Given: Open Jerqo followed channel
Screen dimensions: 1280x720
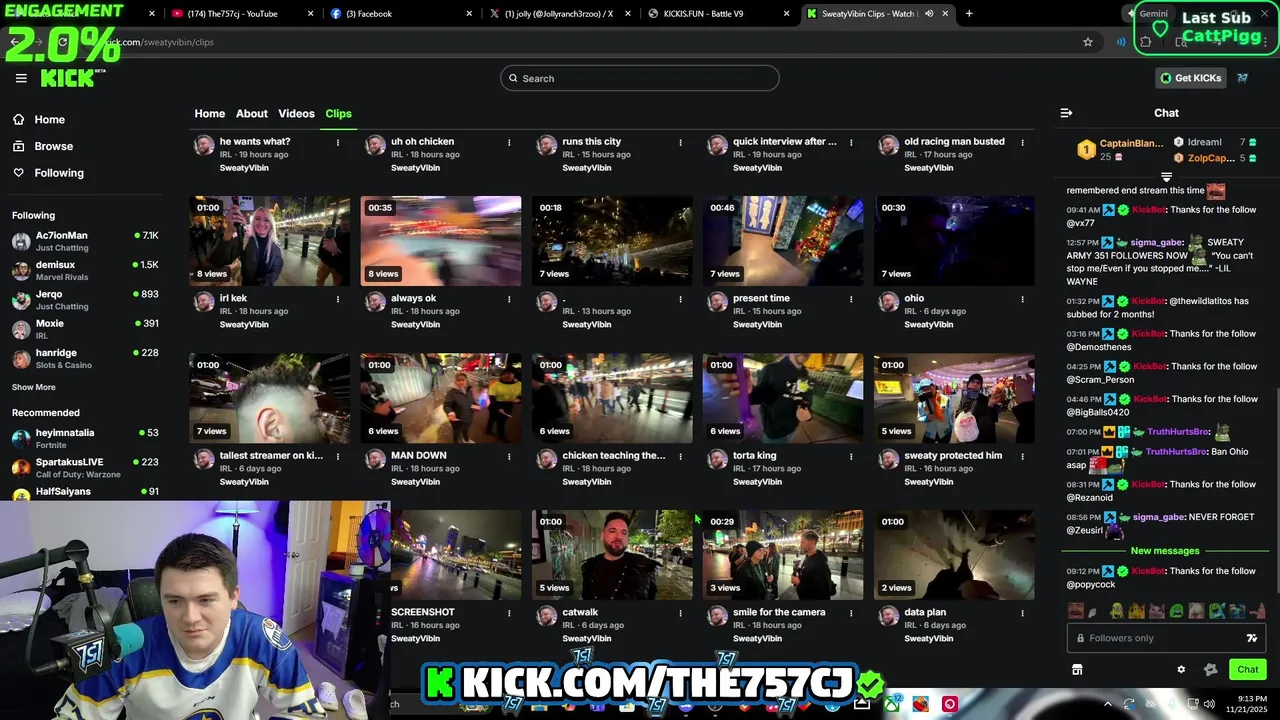Looking at the screenshot, I should point(85,299).
